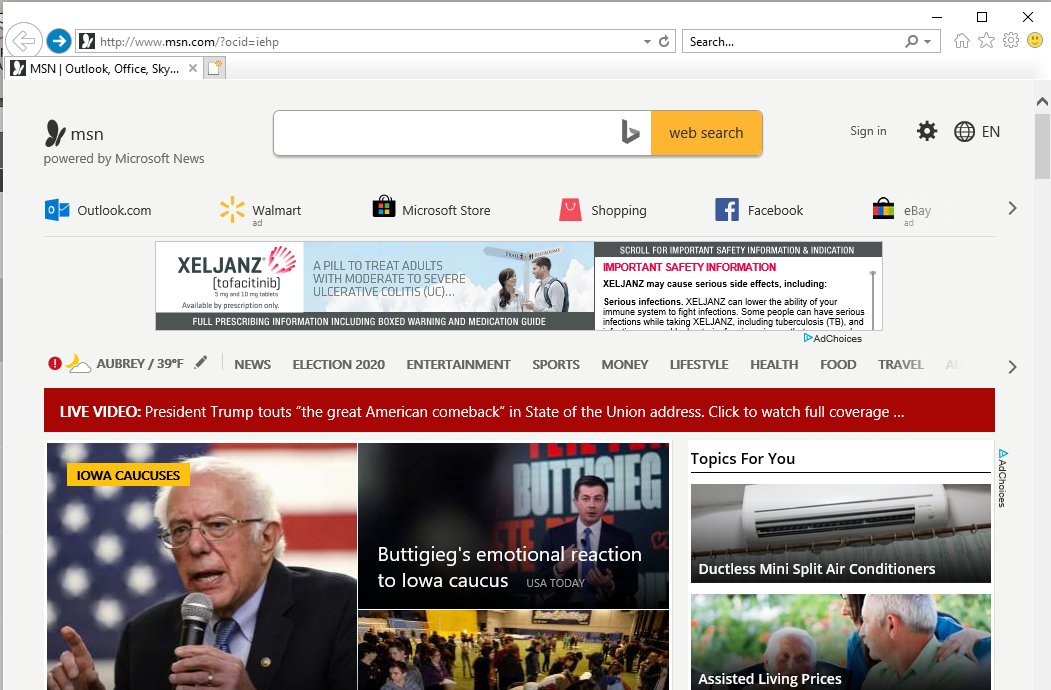Viewport: 1051px width, 690px height.
Task: Close the MSN browser tab
Action: pos(193,68)
